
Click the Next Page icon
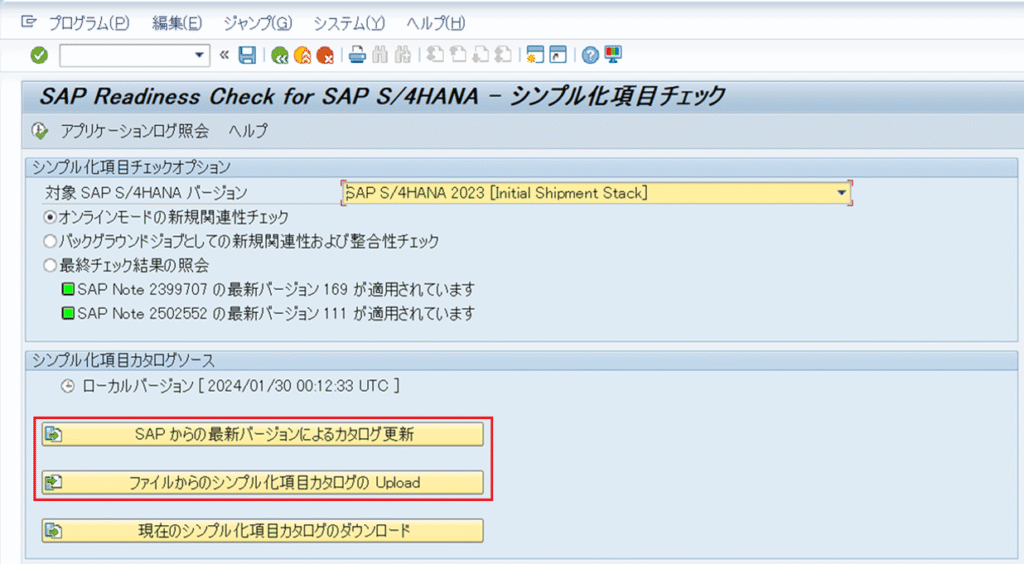coord(481,55)
